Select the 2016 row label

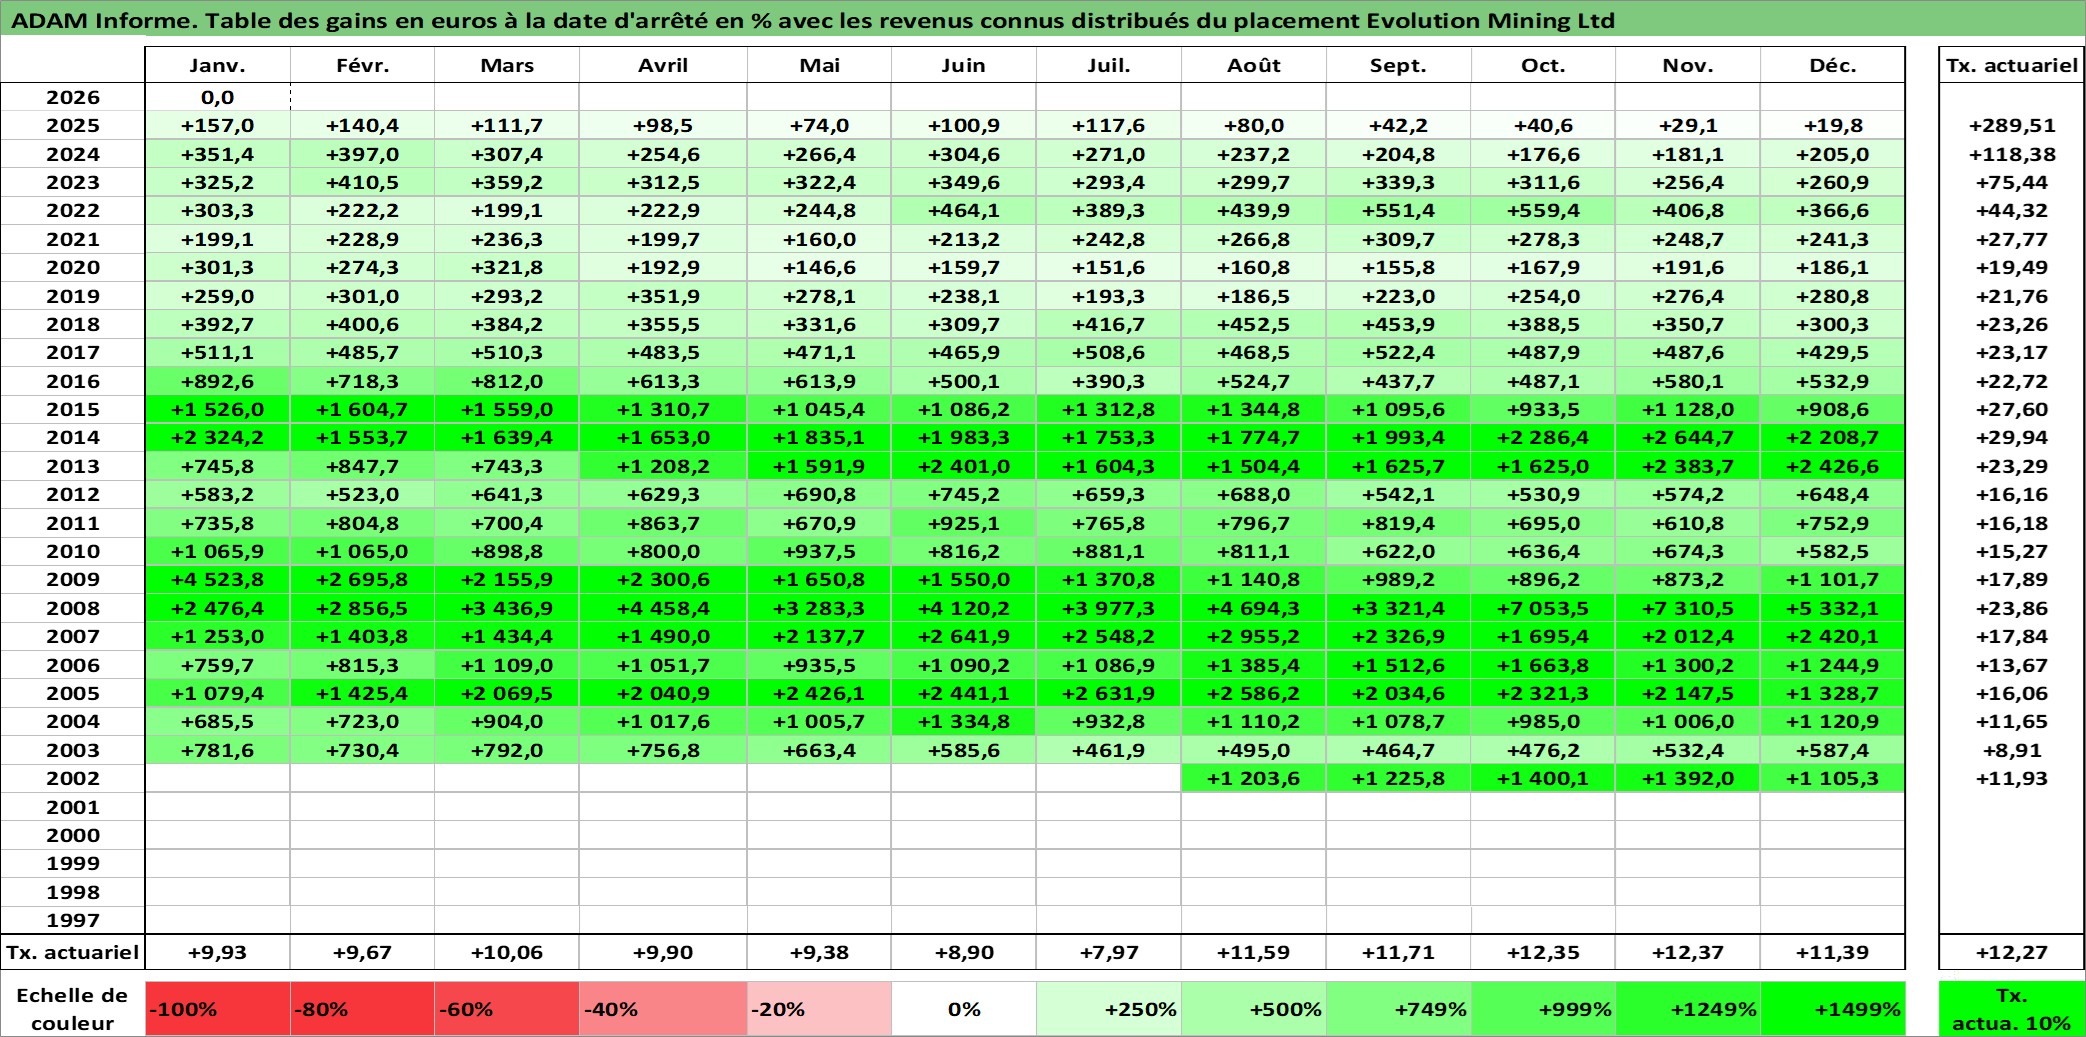click(73, 381)
